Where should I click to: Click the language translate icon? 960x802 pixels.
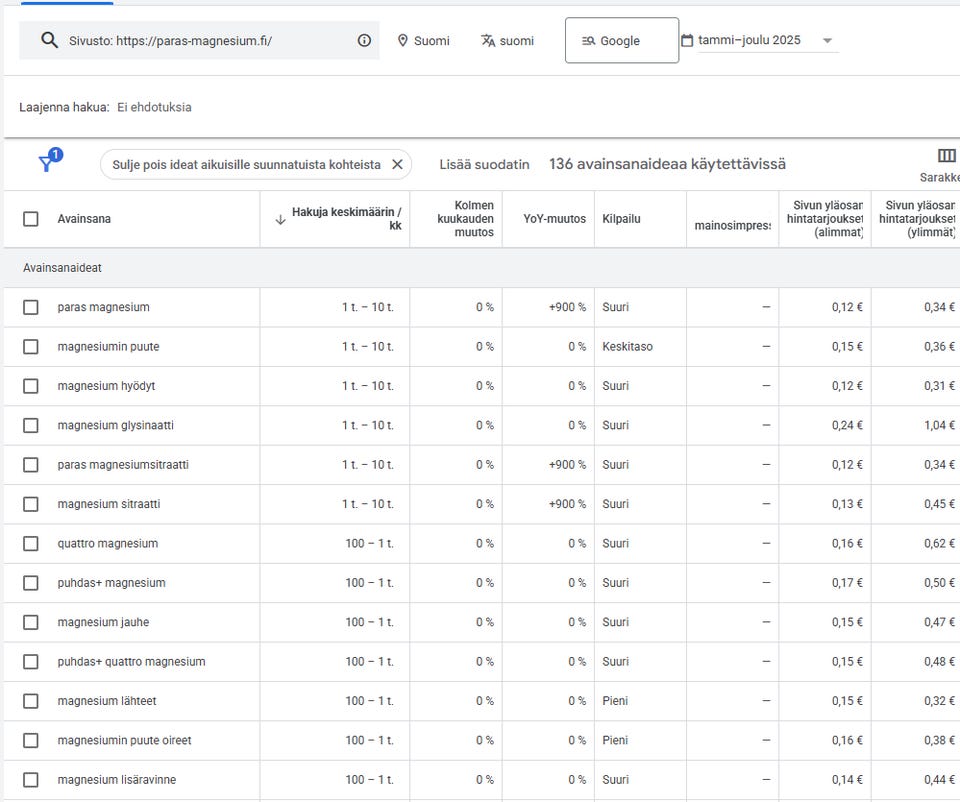point(488,41)
